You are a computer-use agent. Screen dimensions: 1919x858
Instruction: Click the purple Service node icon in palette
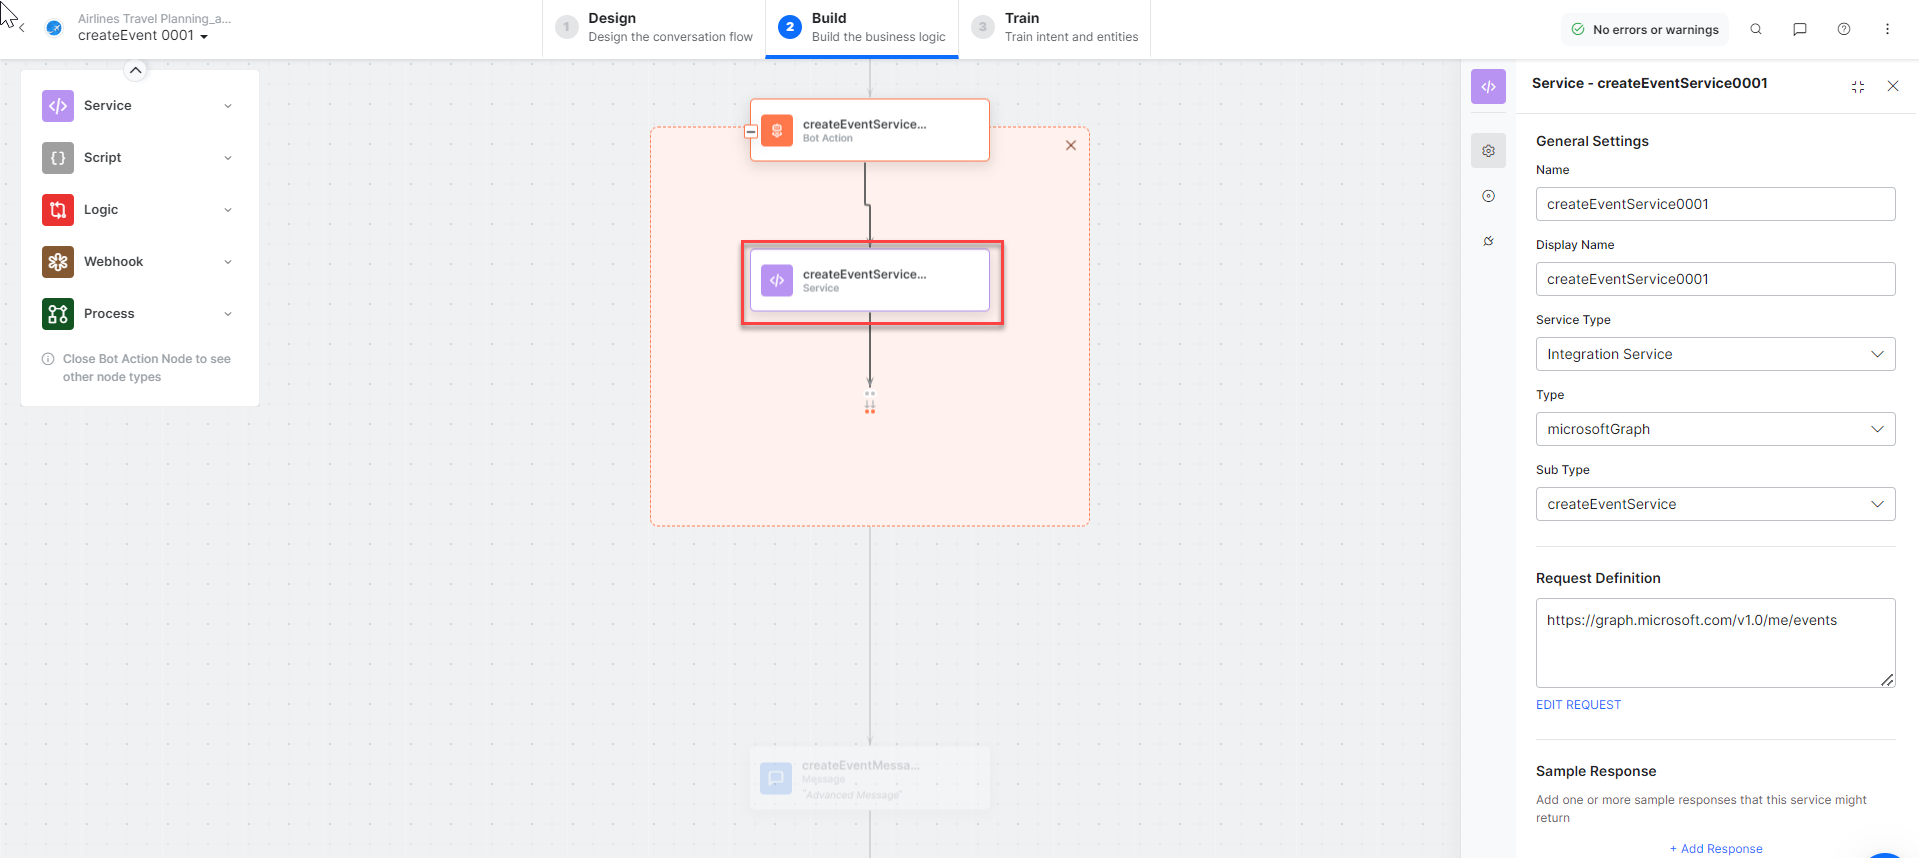pyautogui.click(x=58, y=106)
